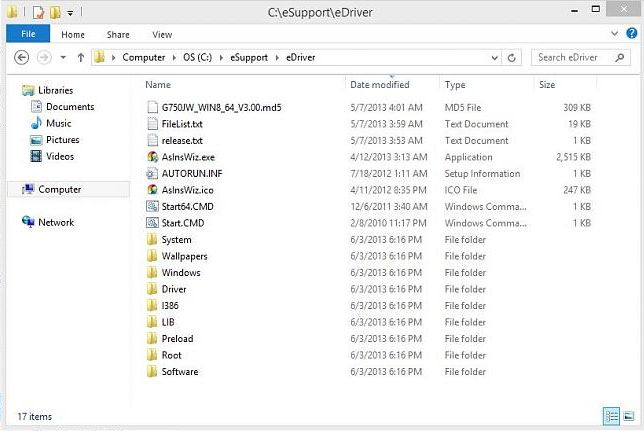Click the Back navigation arrow
Viewport: 644px width, 431px height.
(21, 57)
